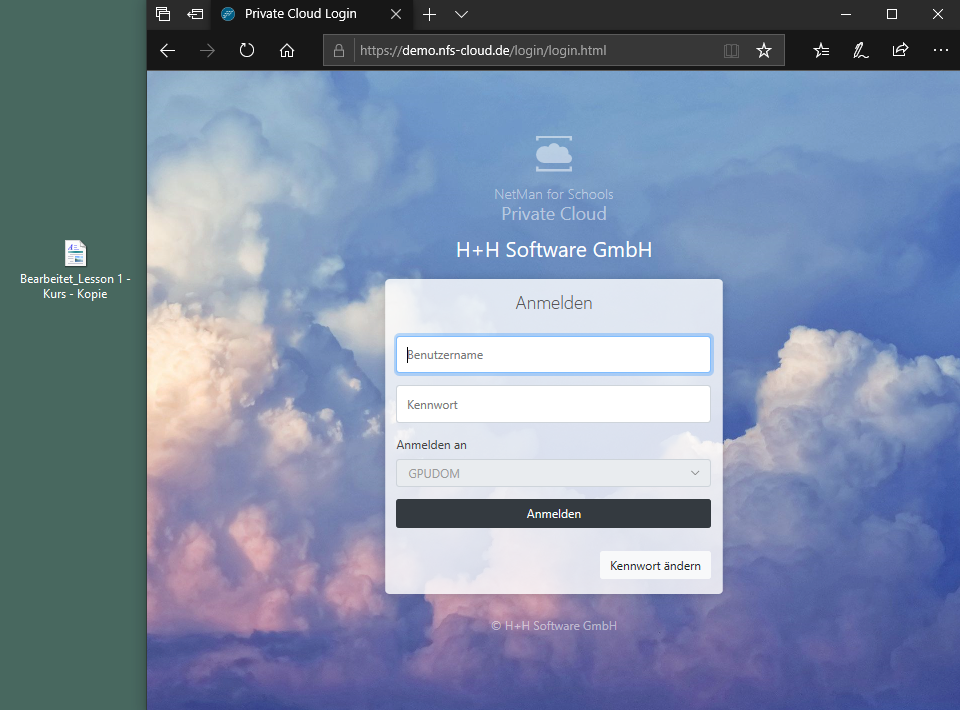Click the browser Forward arrow
This screenshot has width=960, height=710.
pyautogui.click(x=207, y=50)
